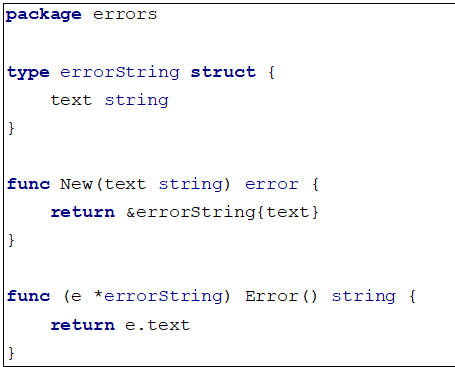This screenshot has width=455, height=367.
Task: Click the final closing brace
Action: click(11, 352)
